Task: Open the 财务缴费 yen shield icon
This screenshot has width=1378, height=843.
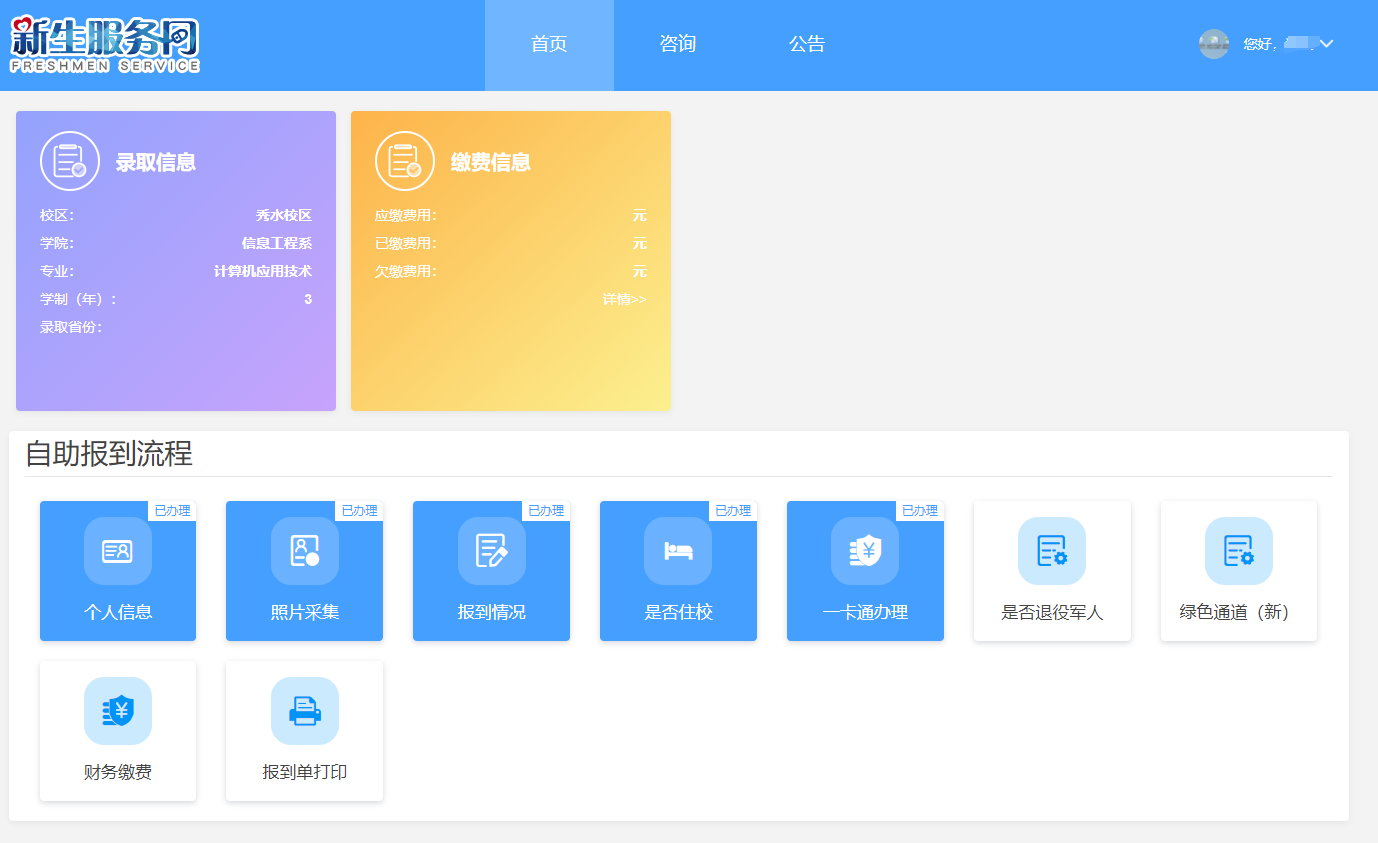Action: tap(118, 711)
